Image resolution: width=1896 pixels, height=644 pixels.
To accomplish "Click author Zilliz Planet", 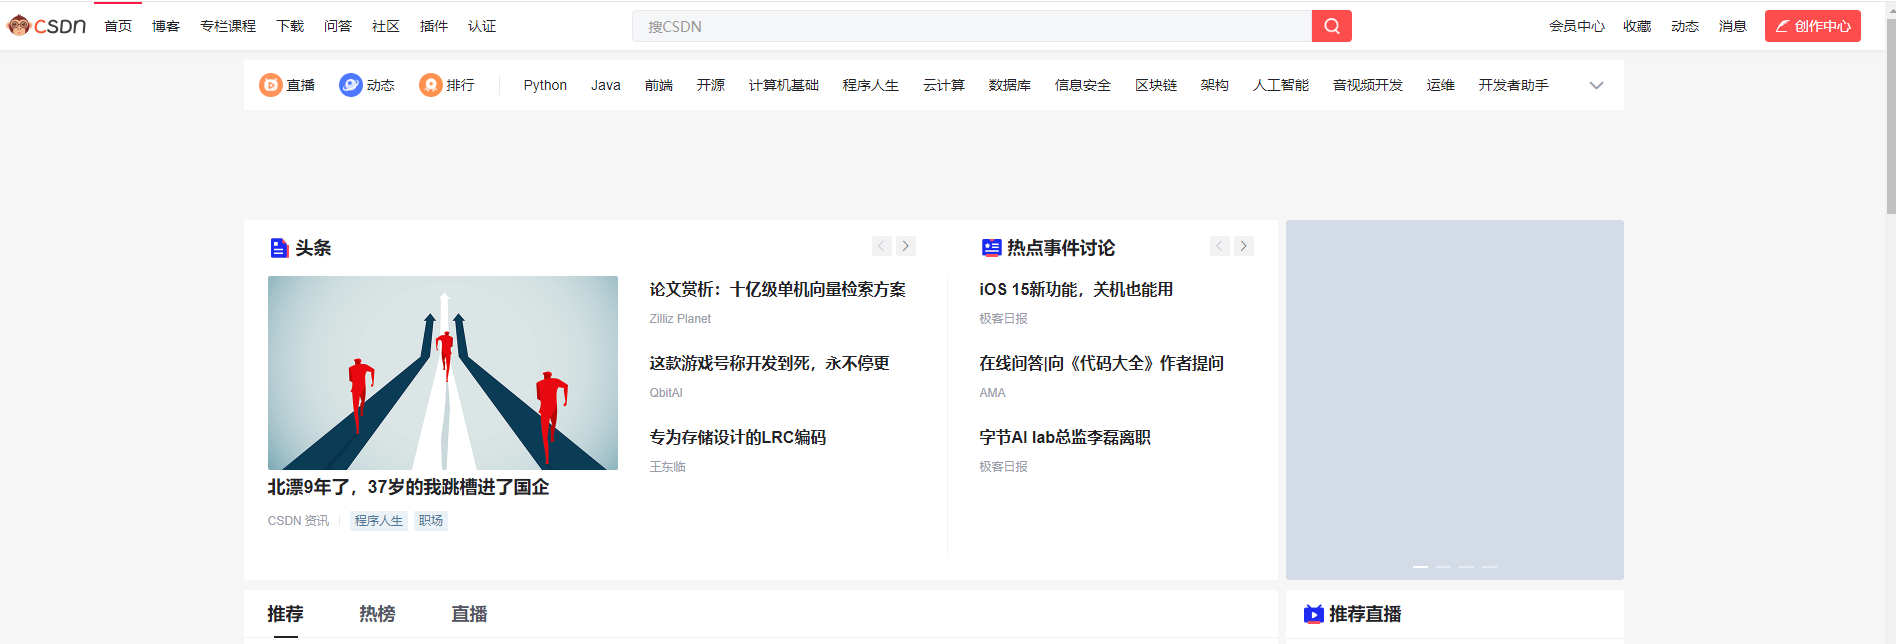I will pyautogui.click(x=680, y=319).
